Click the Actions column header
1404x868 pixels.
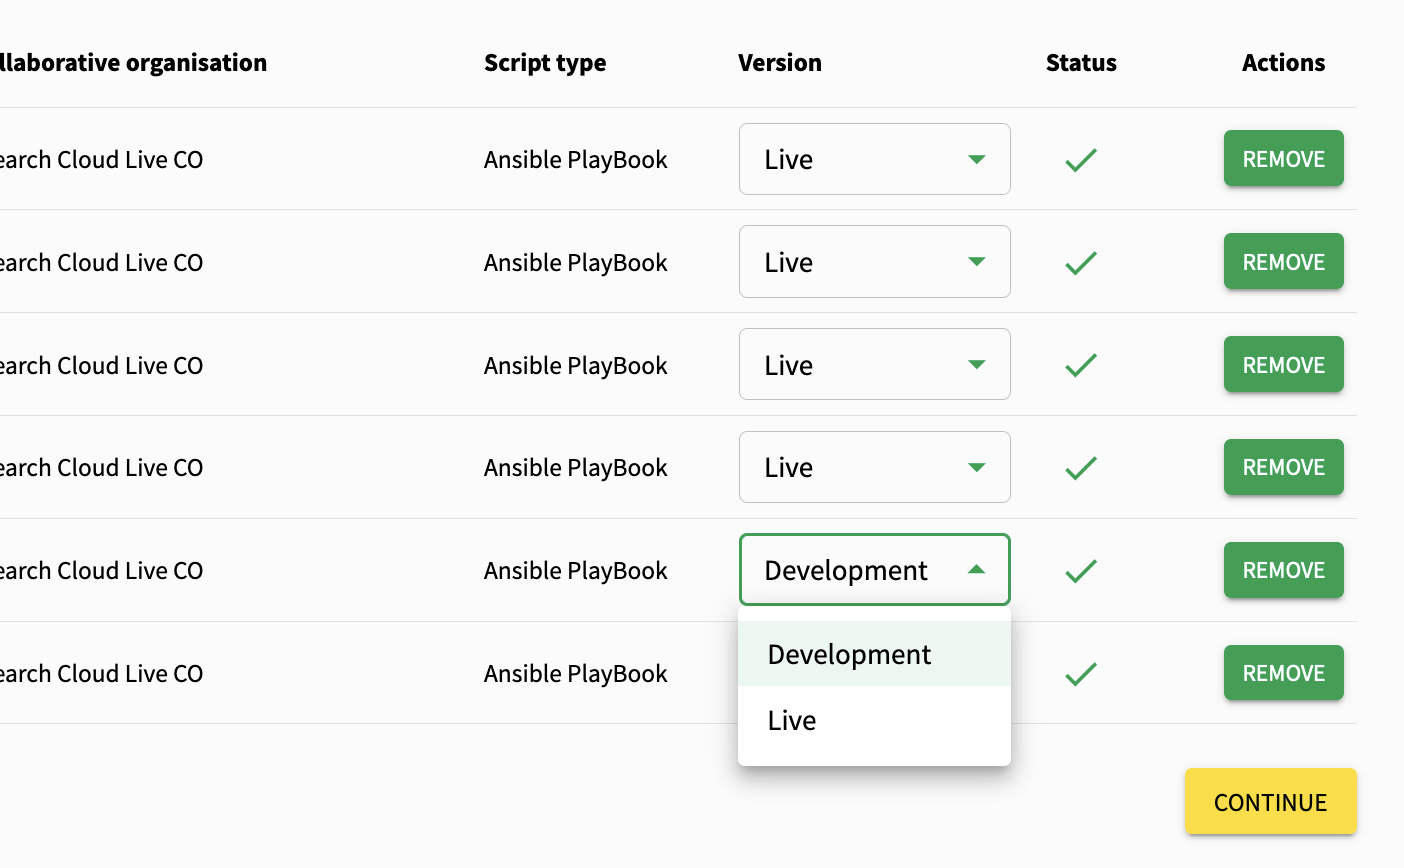(1283, 62)
